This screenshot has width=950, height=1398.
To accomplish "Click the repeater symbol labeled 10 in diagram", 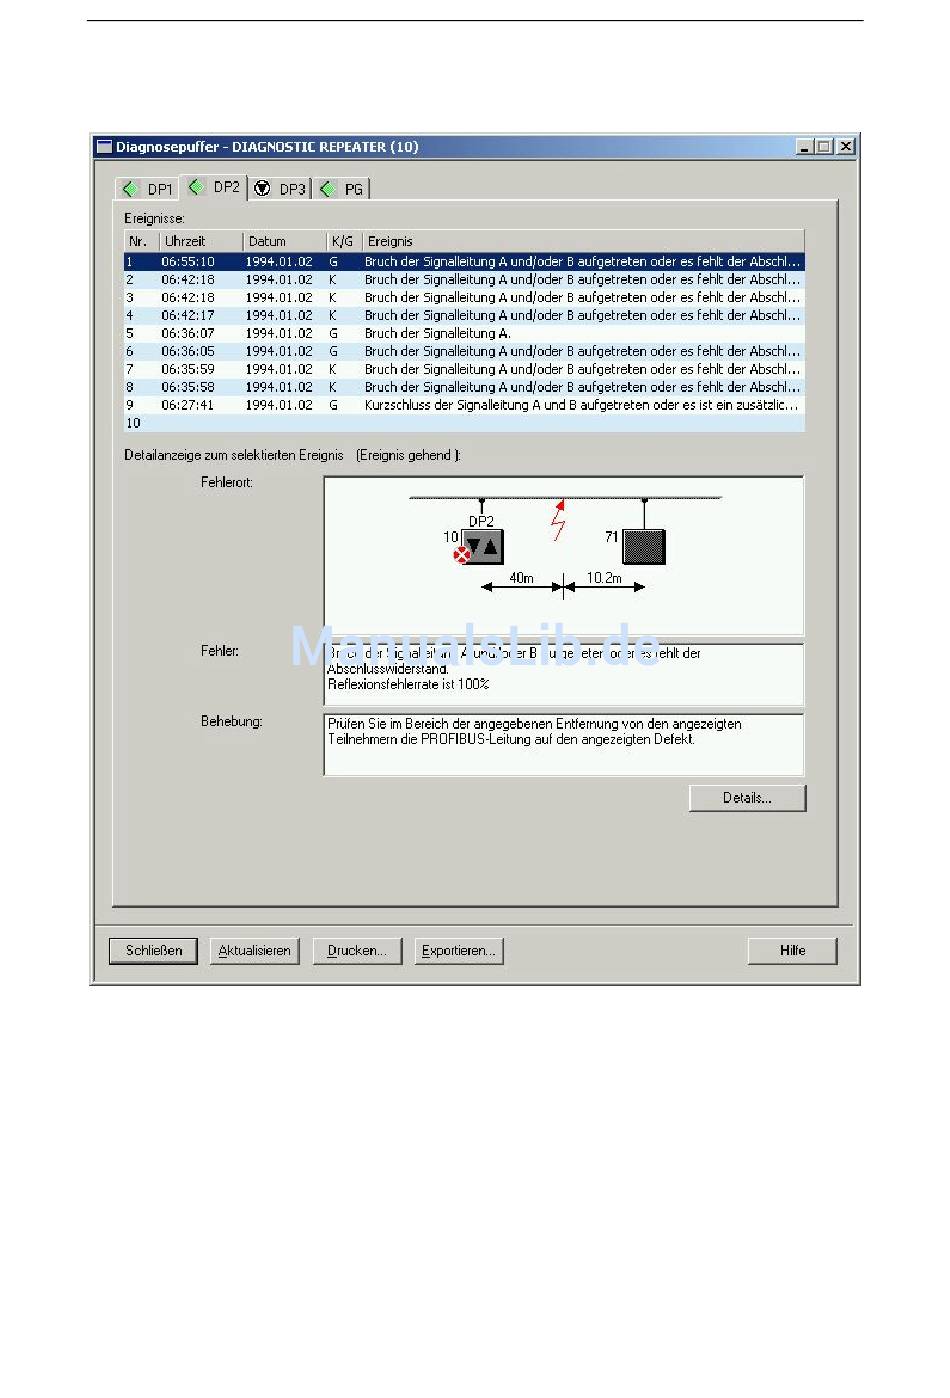I will coord(484,547).
